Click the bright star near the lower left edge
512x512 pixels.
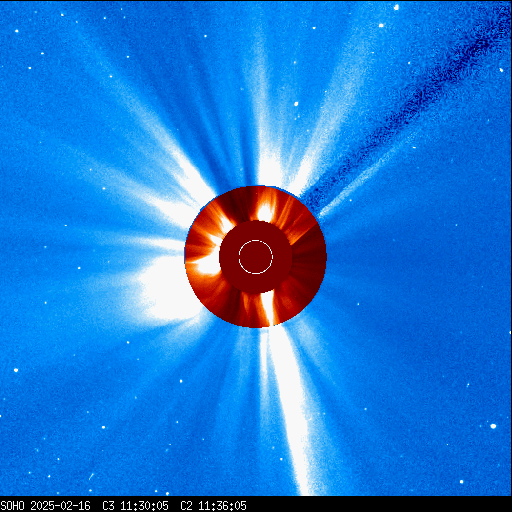(16, 370)
